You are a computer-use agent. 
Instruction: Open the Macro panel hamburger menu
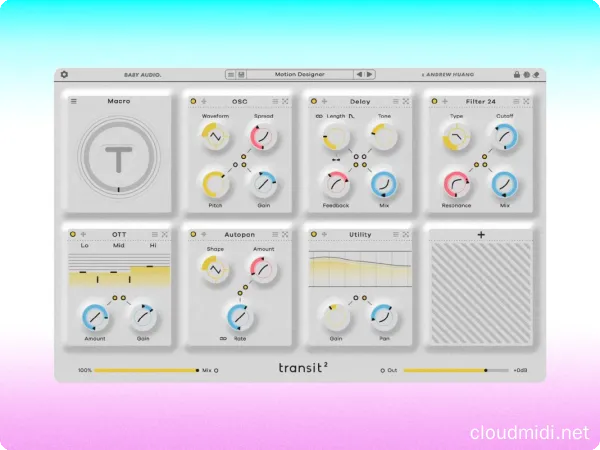coord(74,101)
